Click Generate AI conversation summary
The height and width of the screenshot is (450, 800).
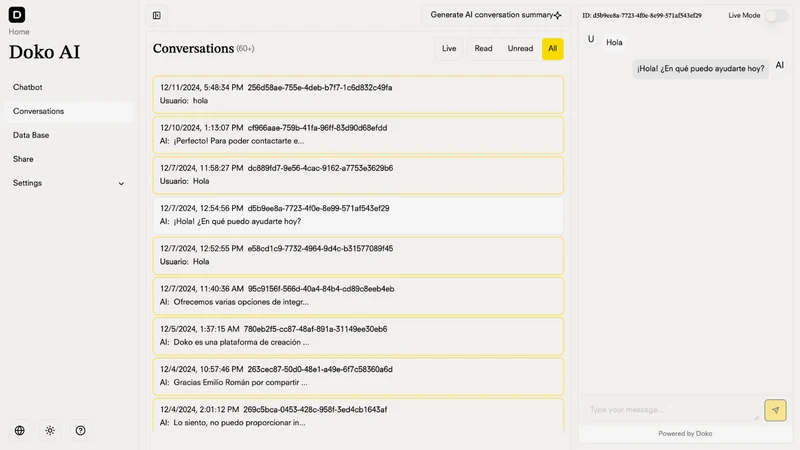496,15
